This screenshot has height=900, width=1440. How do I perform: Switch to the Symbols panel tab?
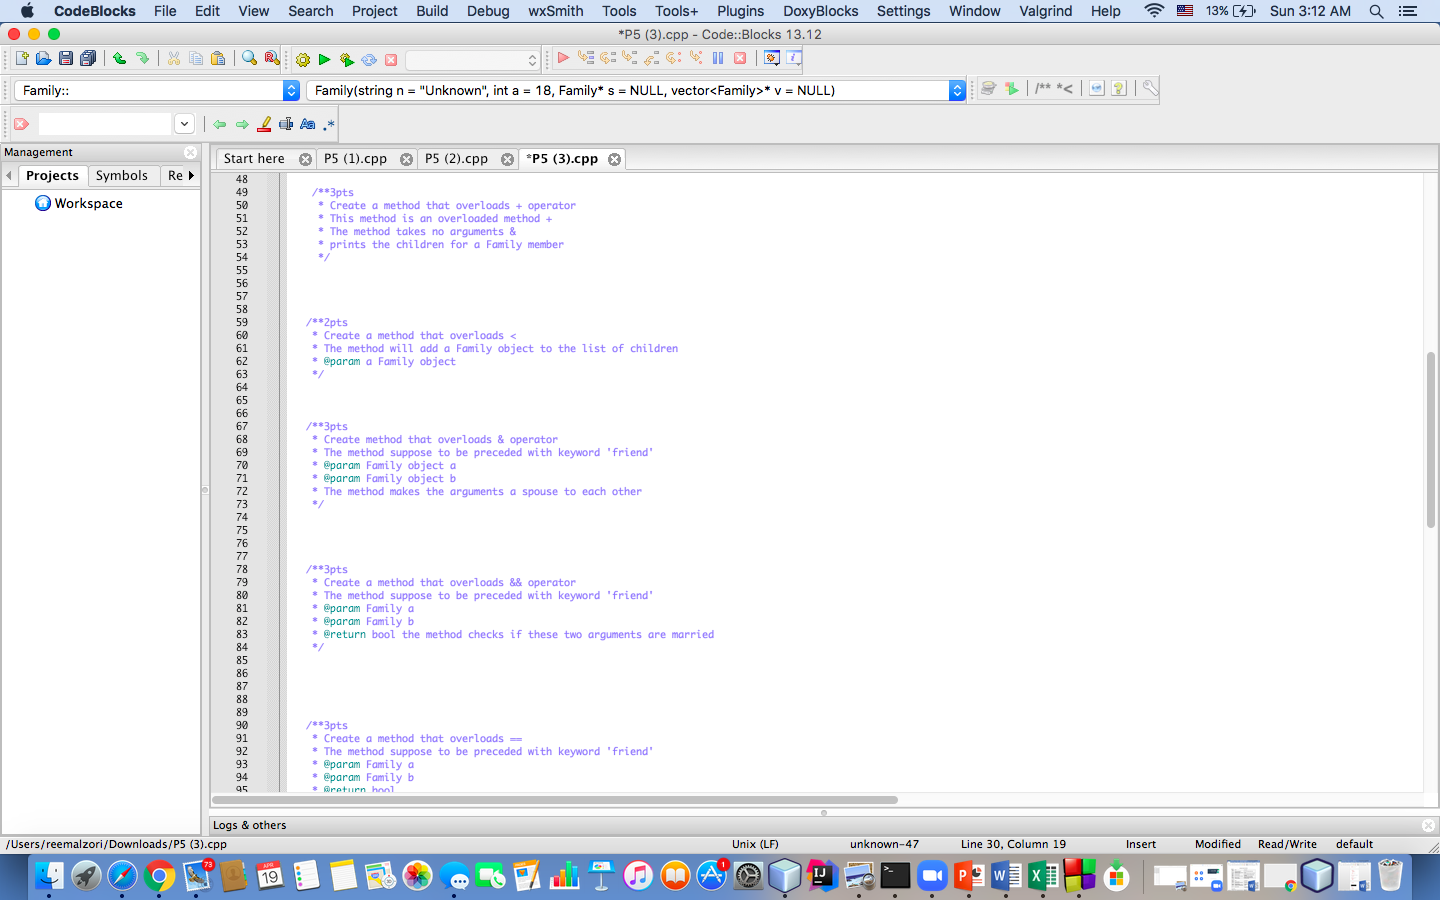123,176
